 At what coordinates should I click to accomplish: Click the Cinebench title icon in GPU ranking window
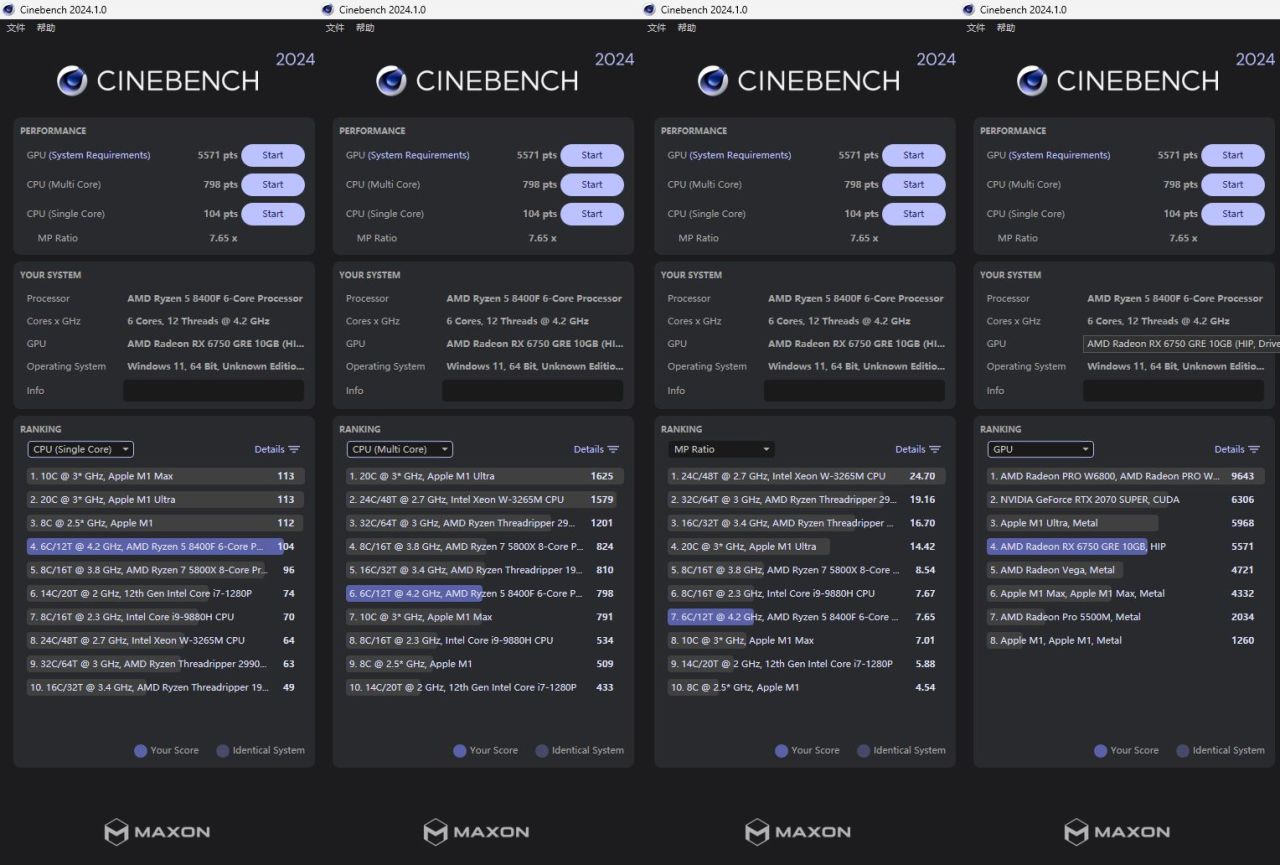968,9
